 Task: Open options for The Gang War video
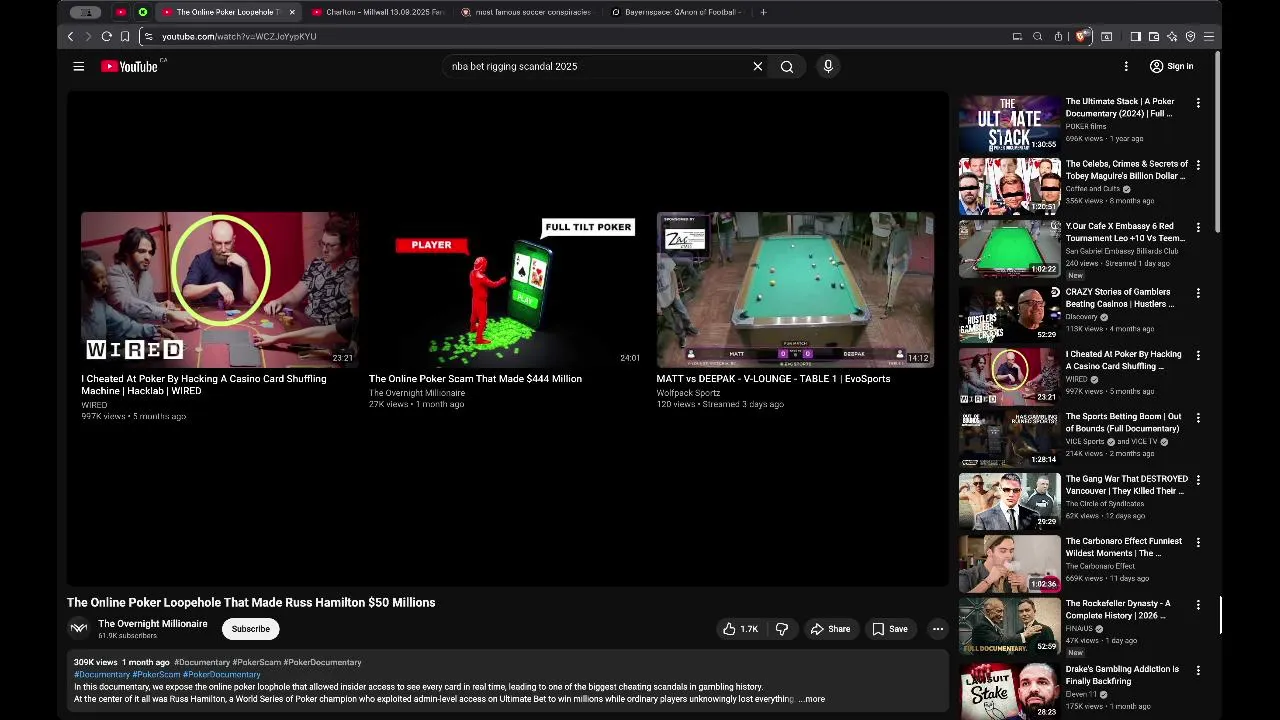coord(1198,480)
